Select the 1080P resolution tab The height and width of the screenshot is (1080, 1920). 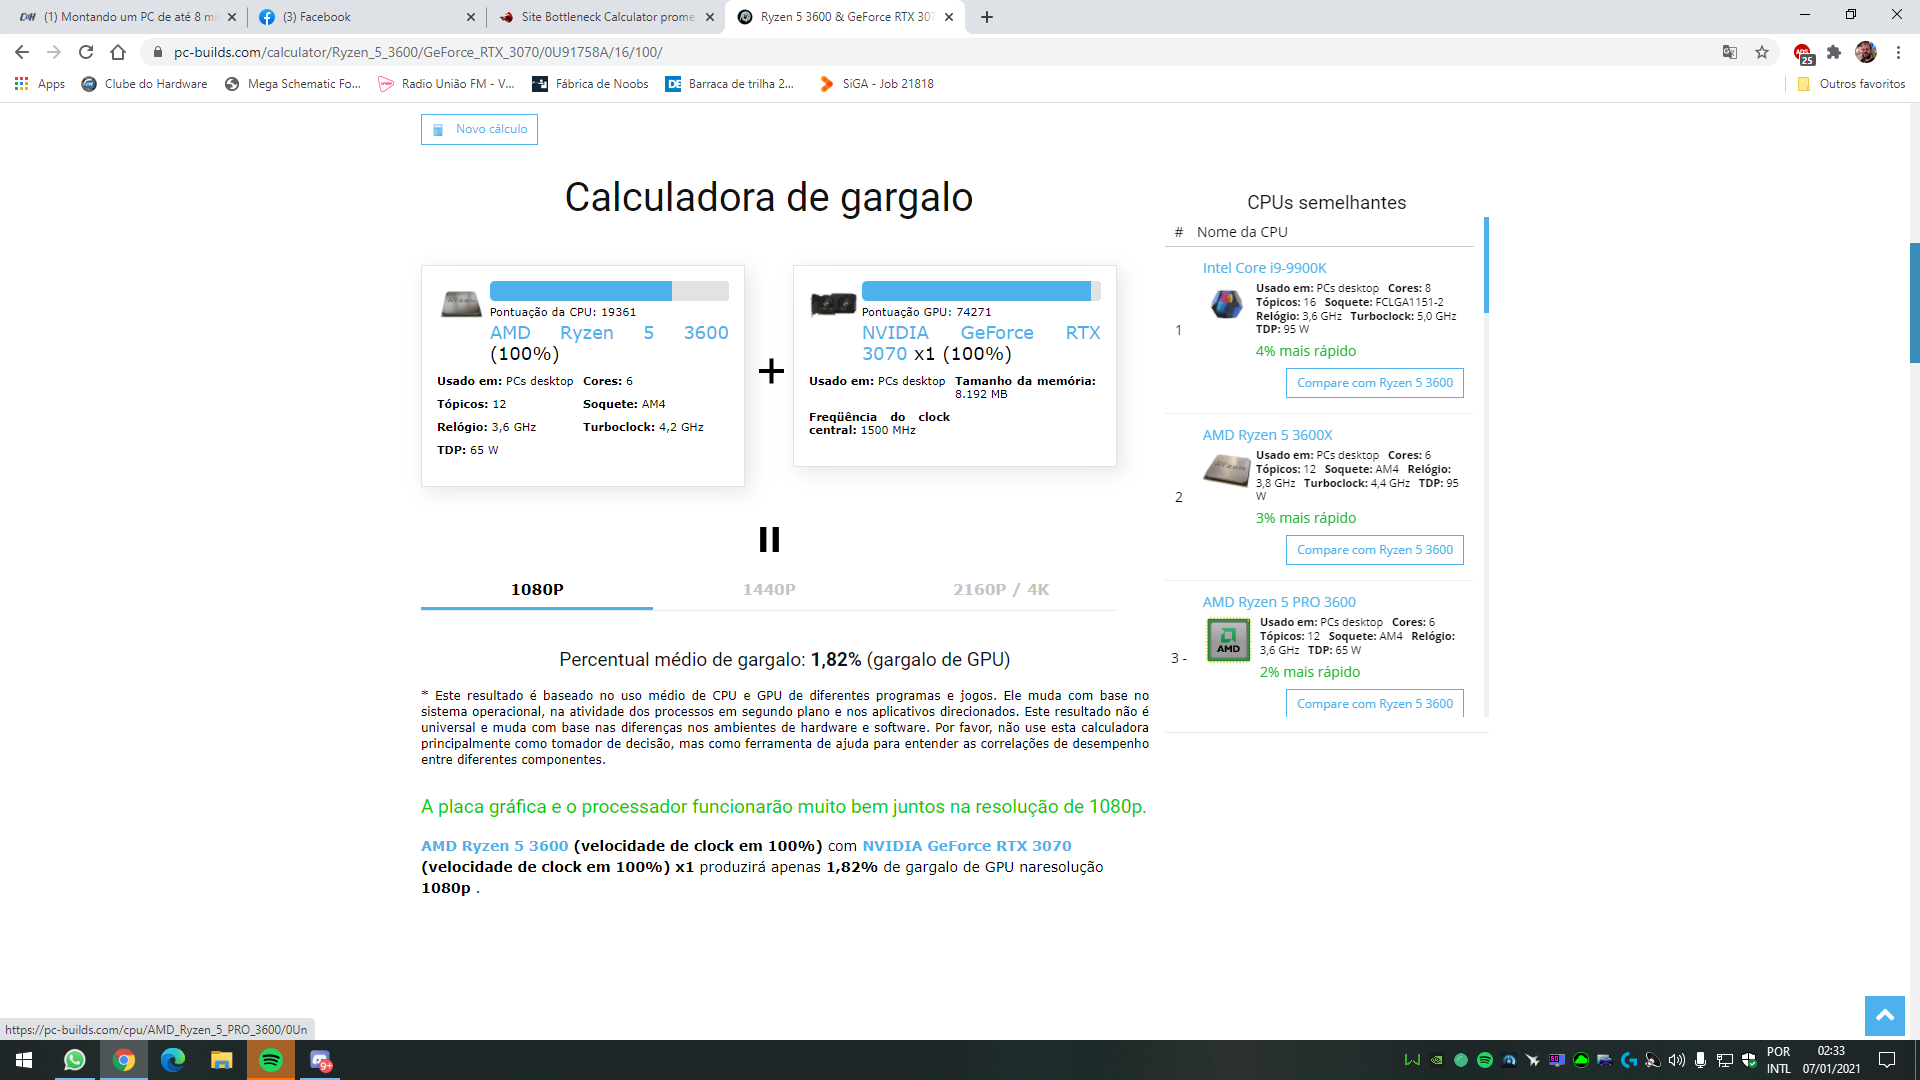click(x=537, y=590)
